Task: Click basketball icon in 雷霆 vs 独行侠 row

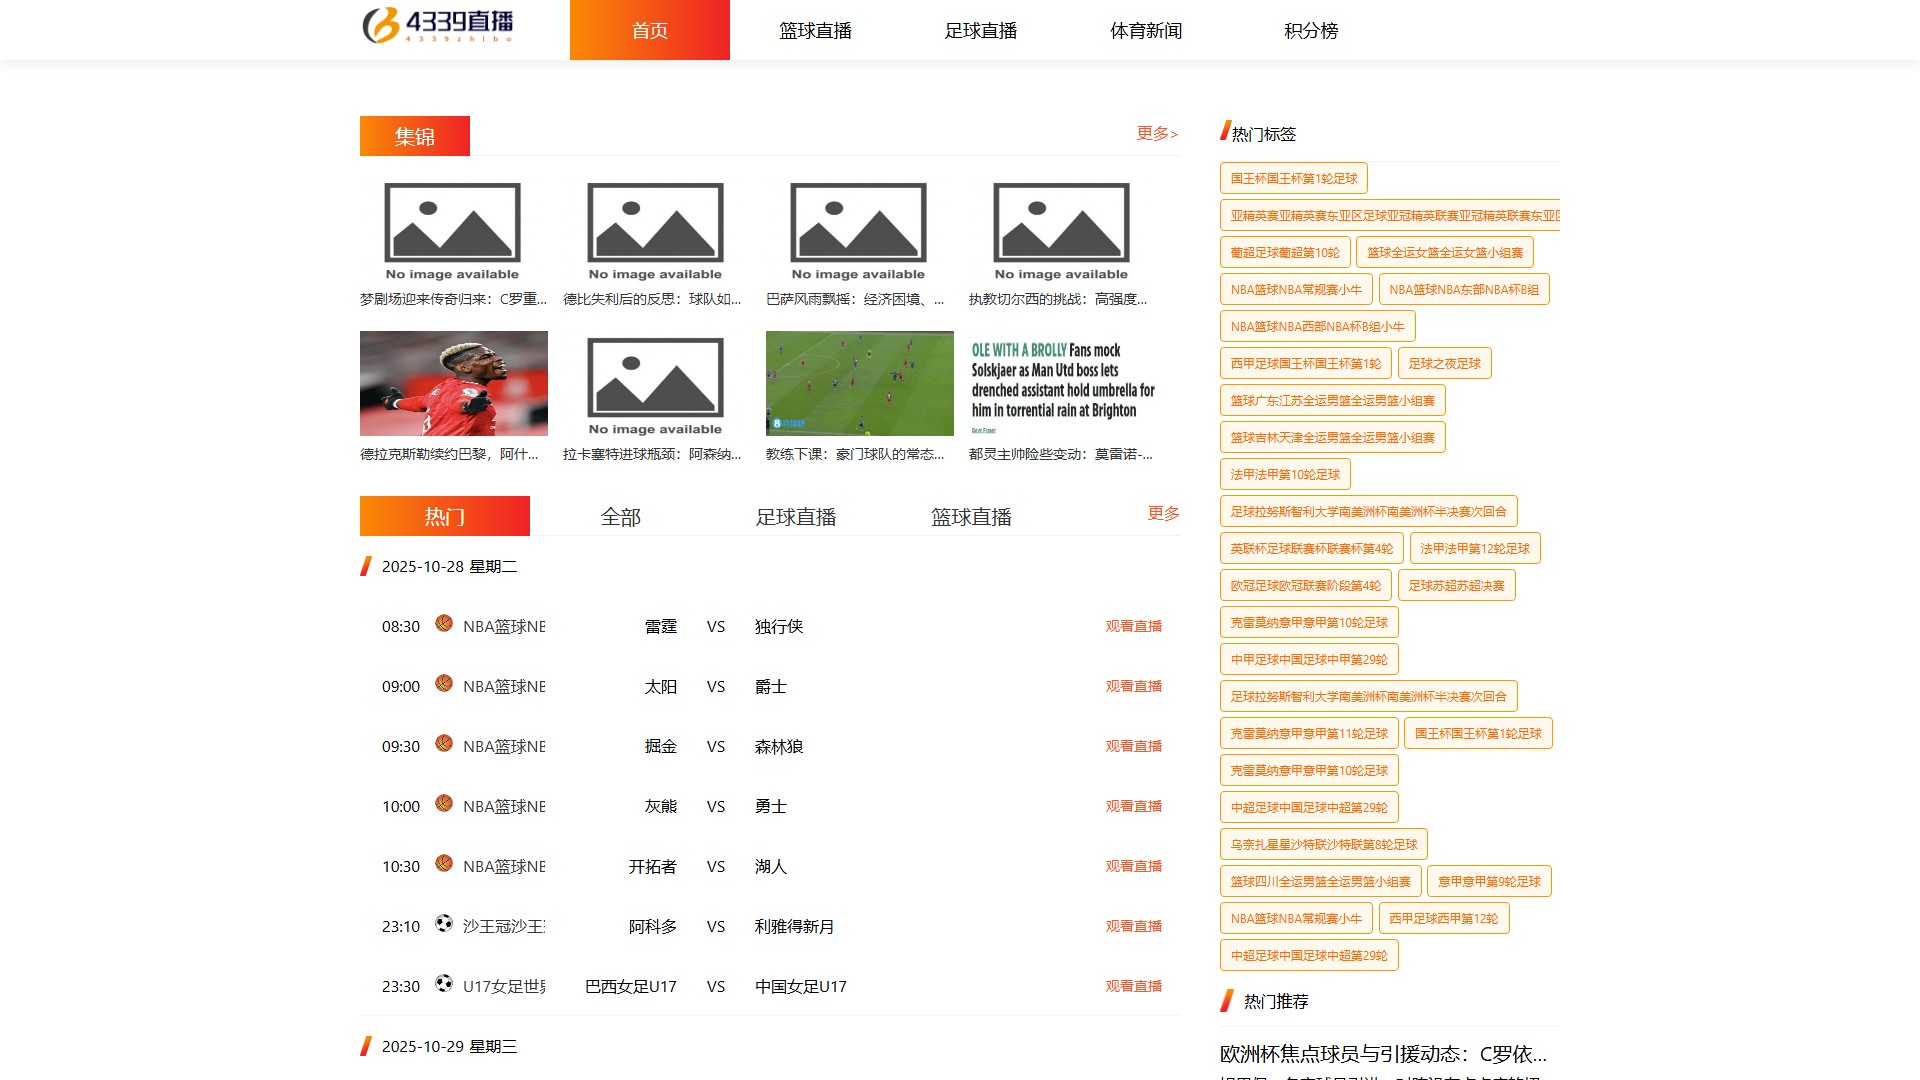Action: [x=444, y=624]
